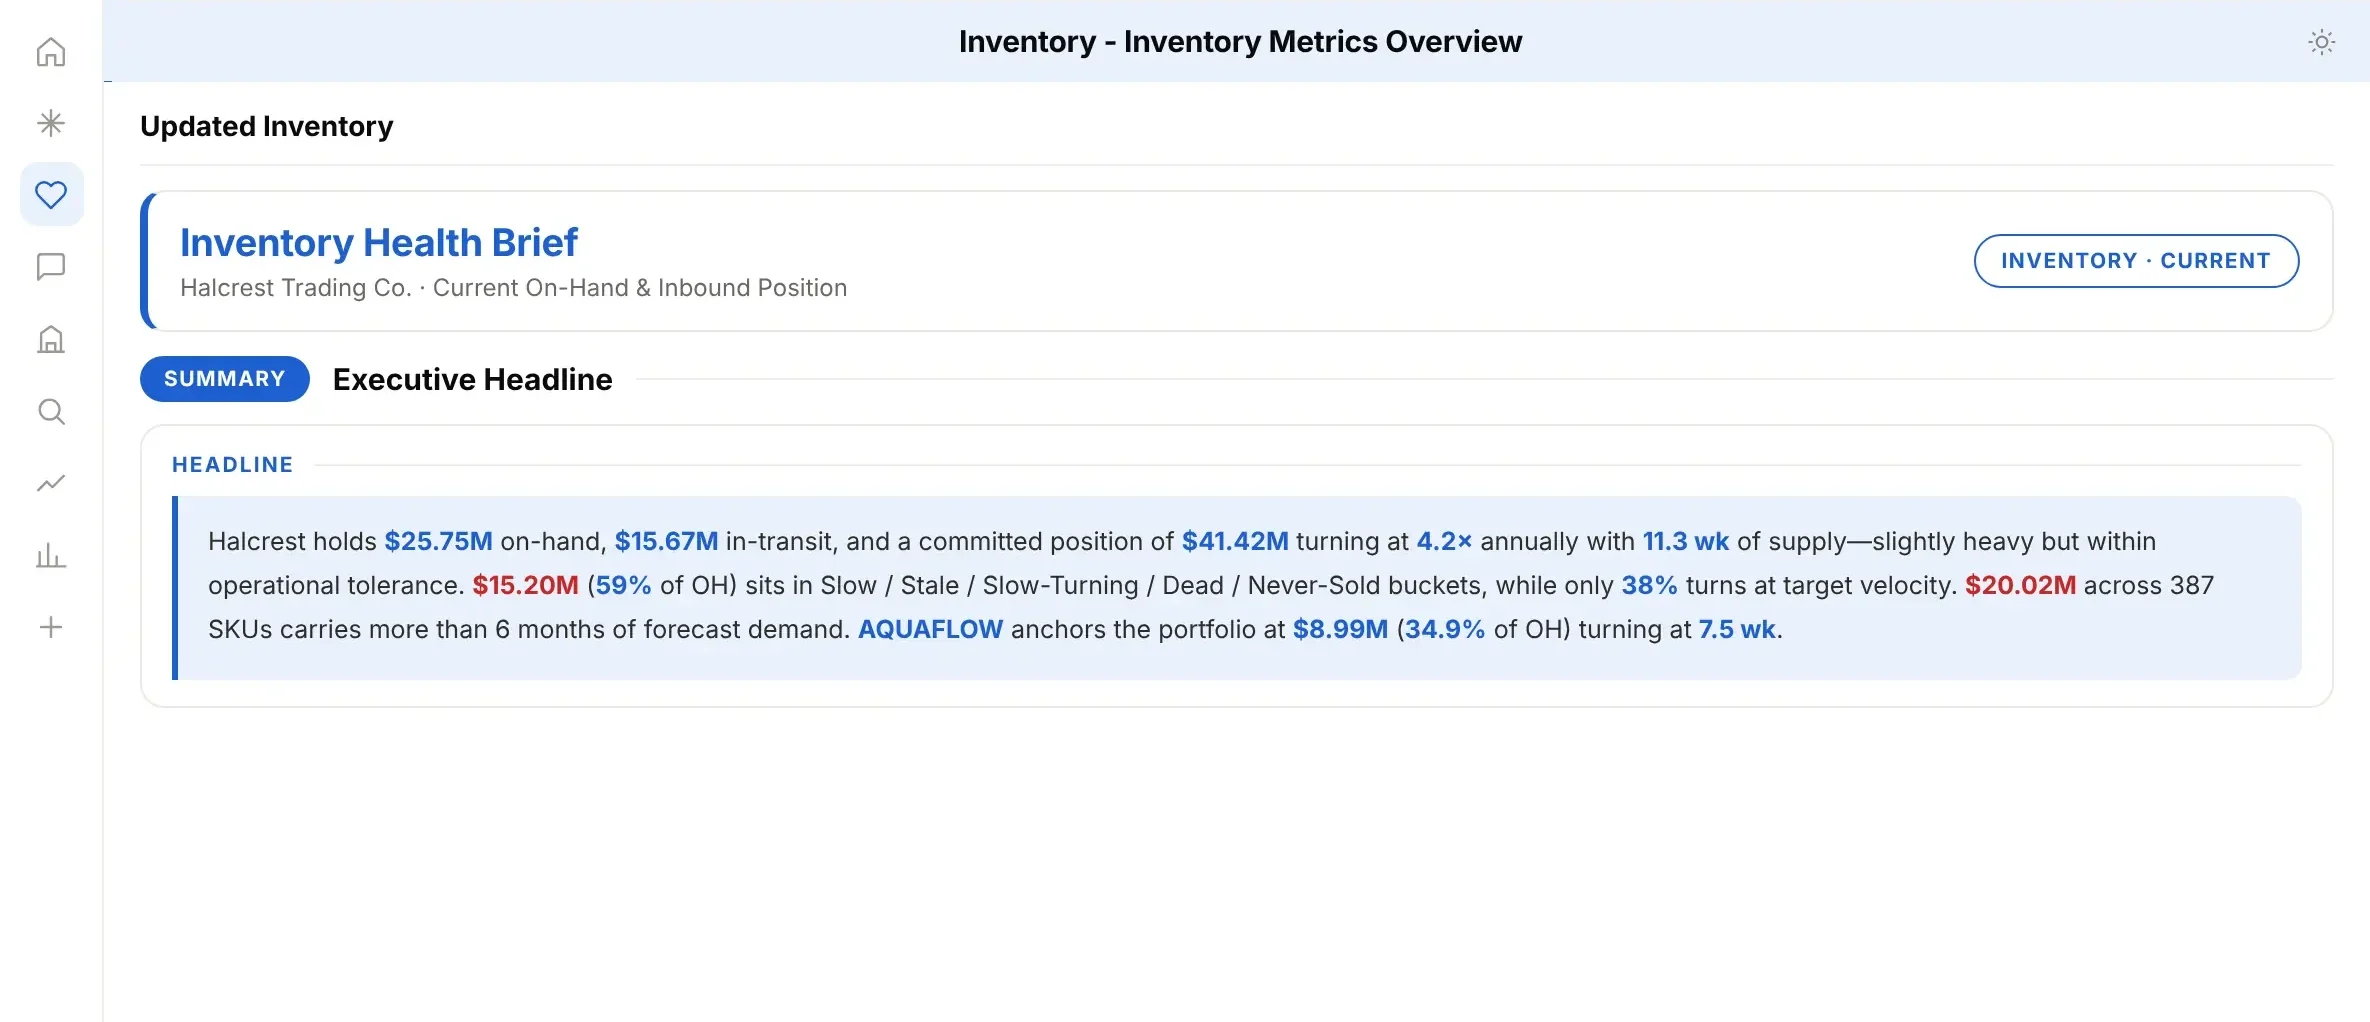2370x1022 pixels.
Task: Click the $8.99M AQUAFLOW value
Action: pos(1341,629)
